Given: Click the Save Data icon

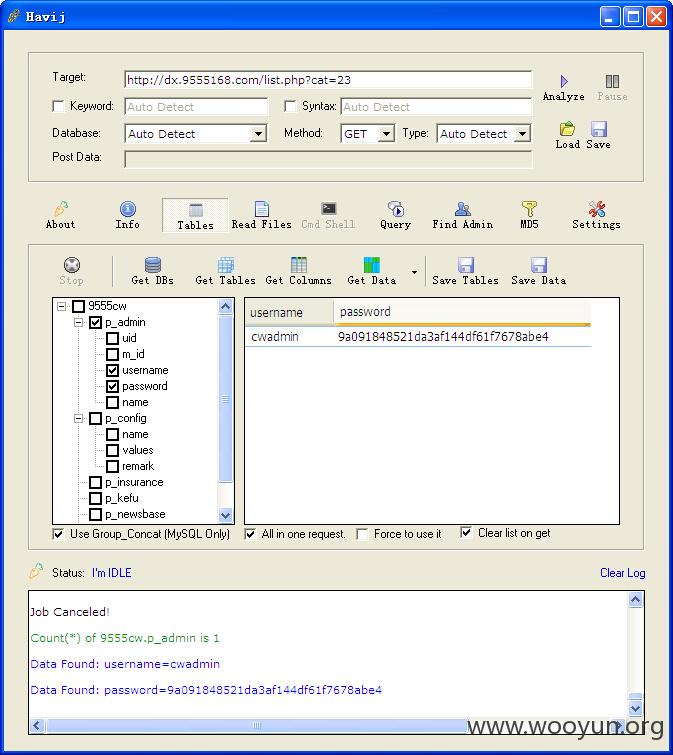Looking at the screenshot, I should [539, 264].
